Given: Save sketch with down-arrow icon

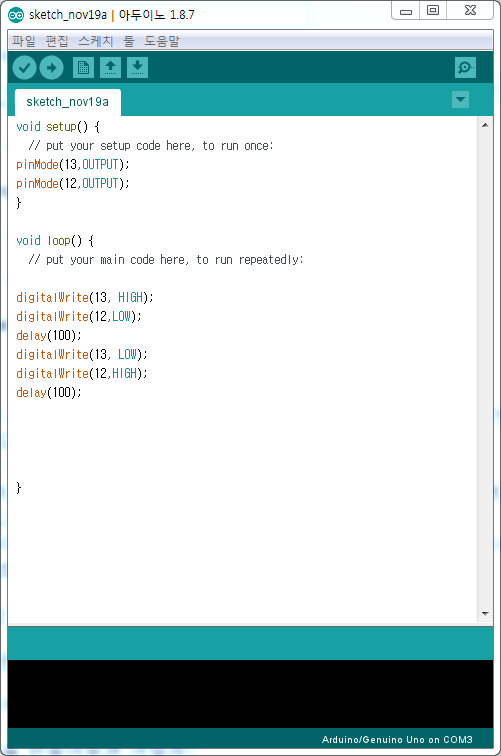Looking at the screenshot, I should 137,68.
